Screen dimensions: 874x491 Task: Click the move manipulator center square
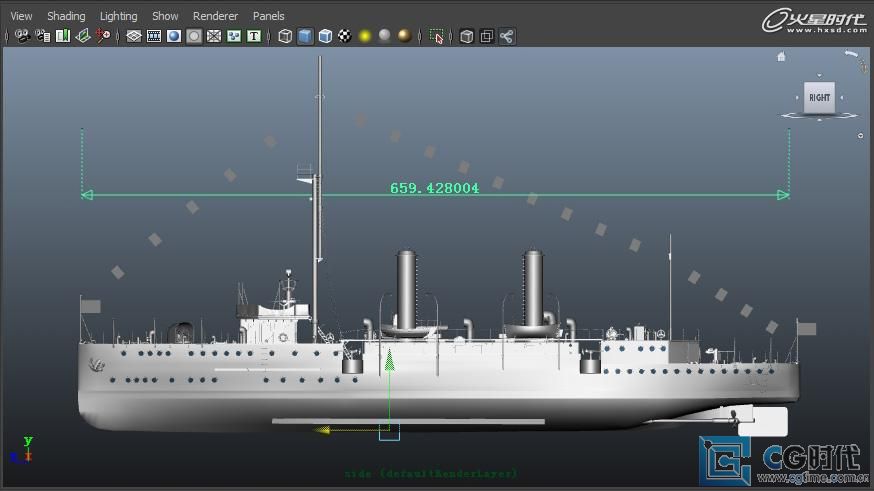pos(389,432)
